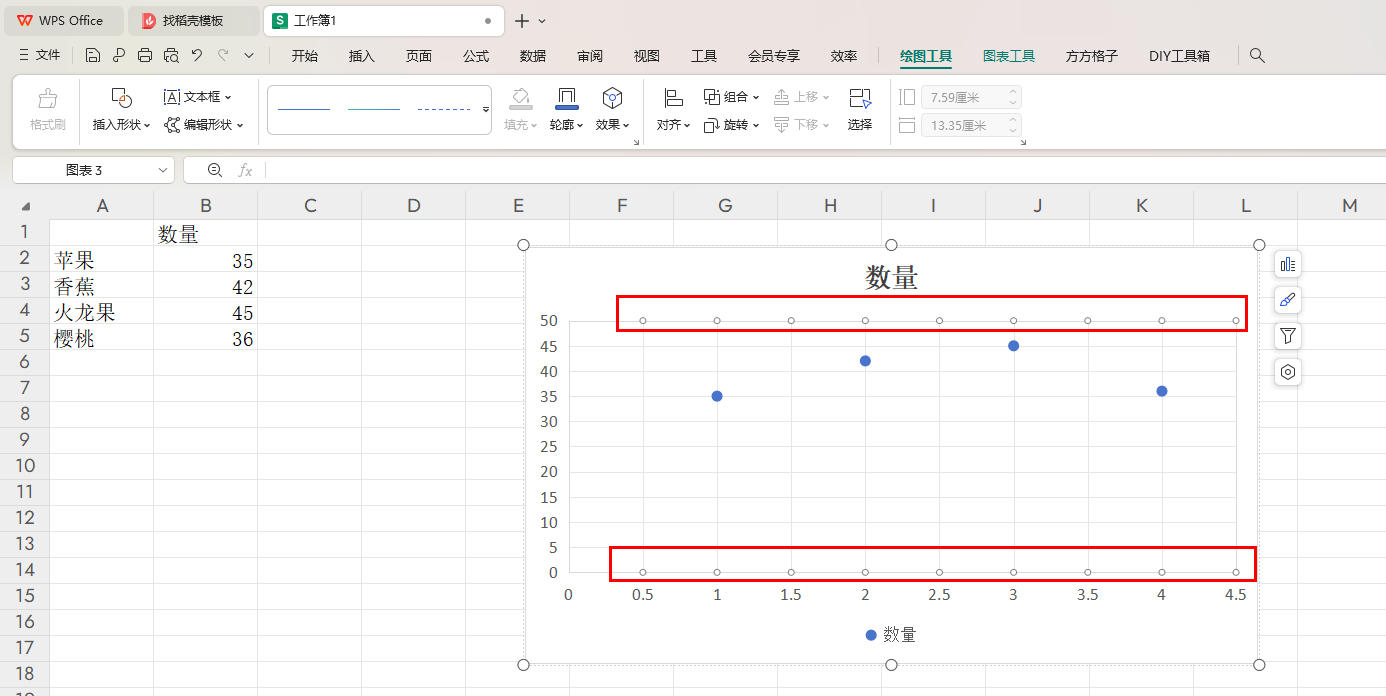Open the 文本框 dropdown
Image resolution: width=1386 pixels, height=696 pixels.
(197, 97)
